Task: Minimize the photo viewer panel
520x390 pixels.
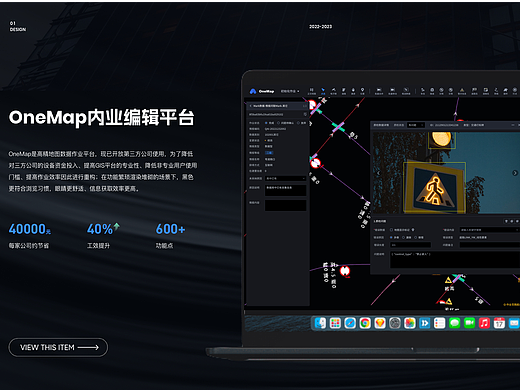Action: pyautogui.click(x=513, y=125)
